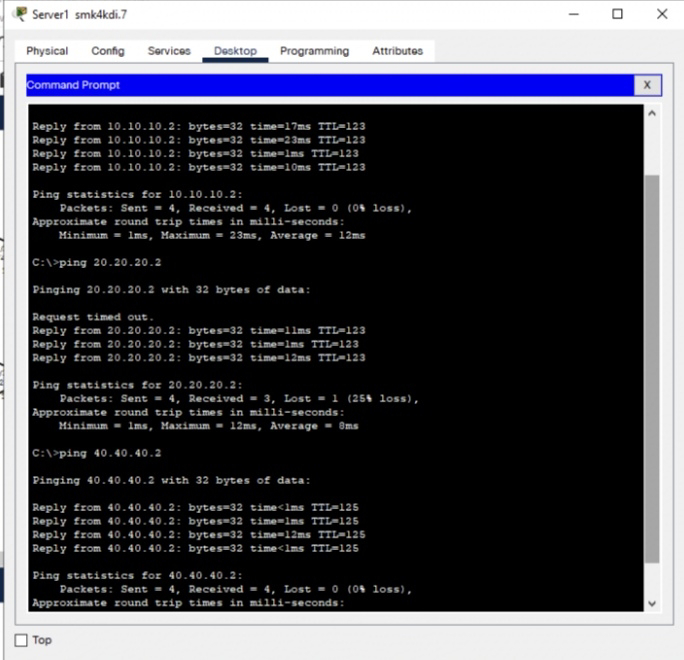Click the 'C:\>ping 40.40.40.2' command line
684x660 pixels.
tap(96, 453)
